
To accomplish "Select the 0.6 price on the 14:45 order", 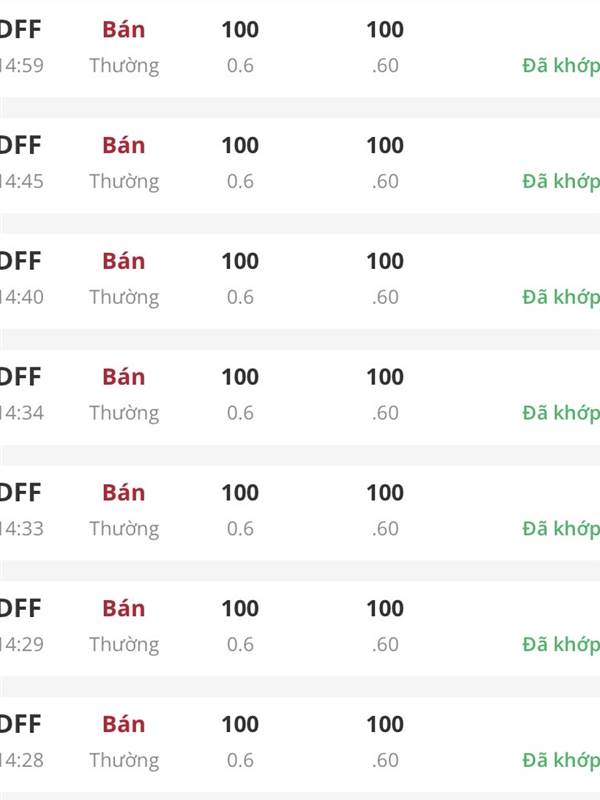I will point(240,182).
